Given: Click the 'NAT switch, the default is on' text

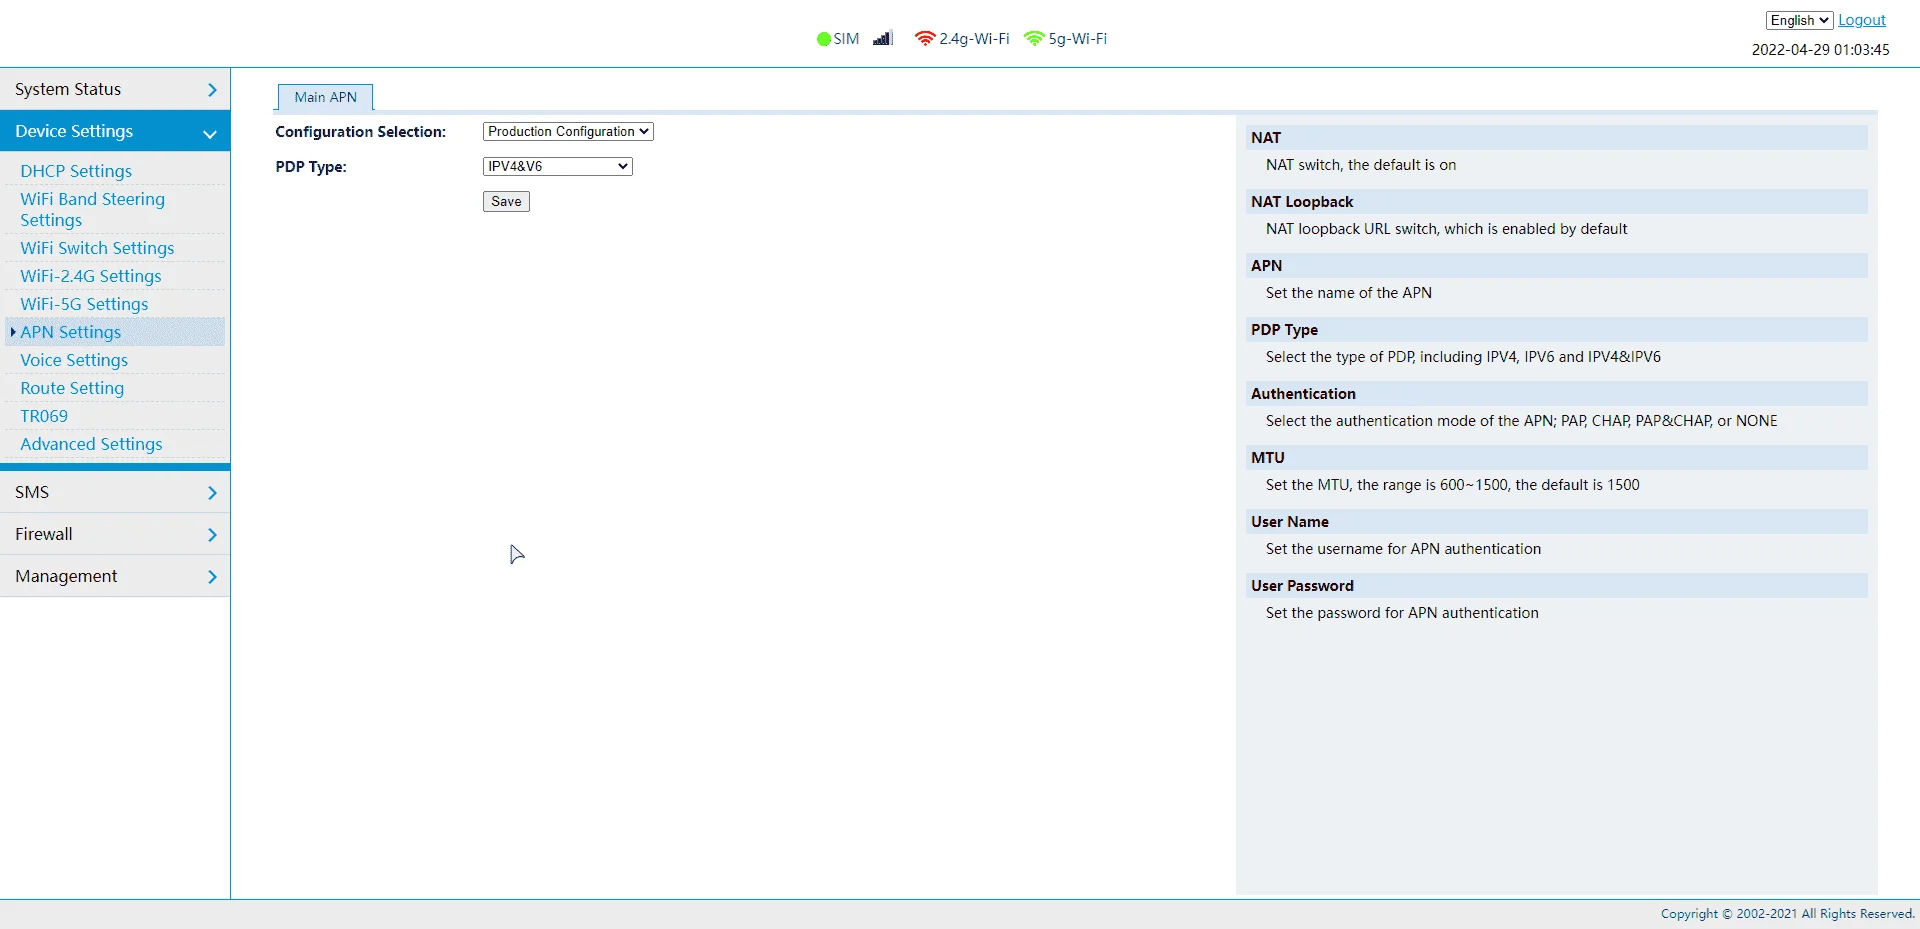Looking at the screenshot, I should click(1360, 165).
